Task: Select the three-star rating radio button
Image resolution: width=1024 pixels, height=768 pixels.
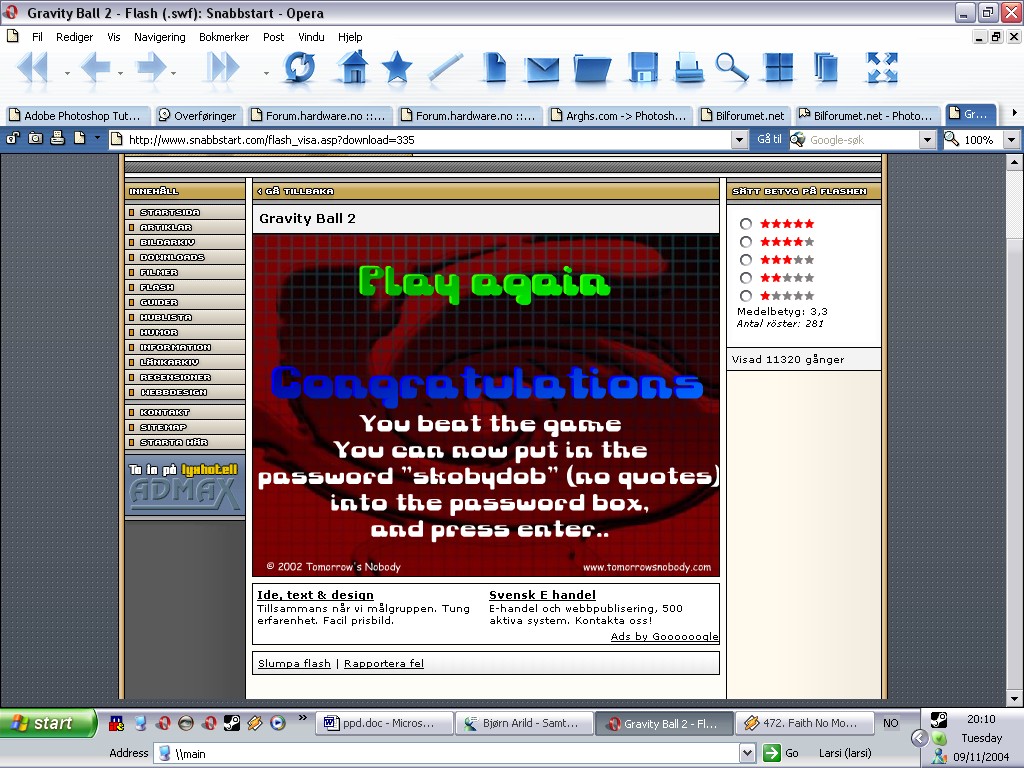Action: 746,260
